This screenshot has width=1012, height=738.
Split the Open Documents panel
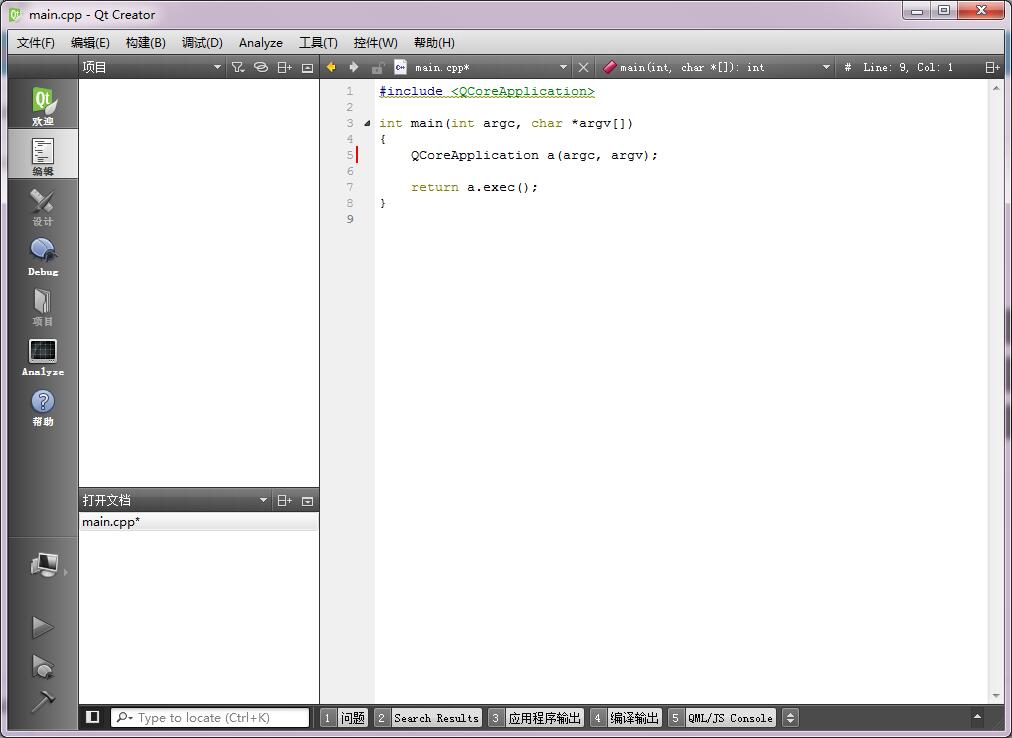pos(285,500)
